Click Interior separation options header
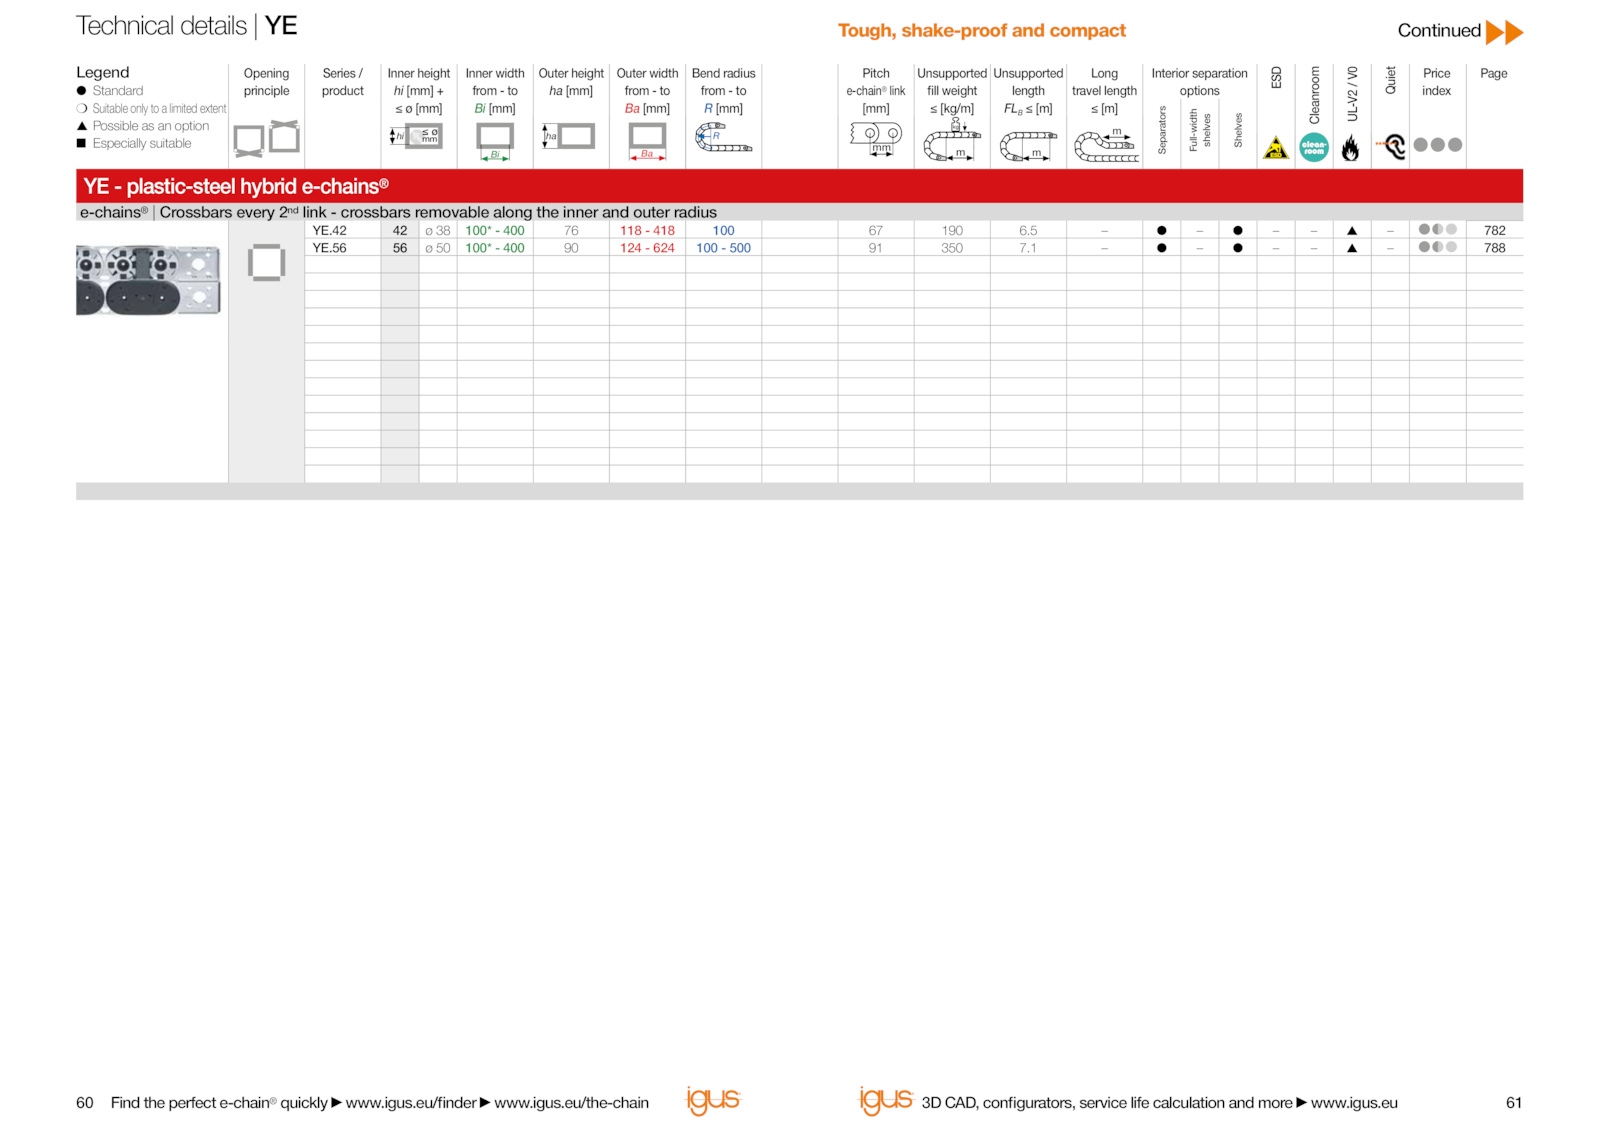The width and height of the screenshot is (1600, 1131). click(x=1199, y=82)
